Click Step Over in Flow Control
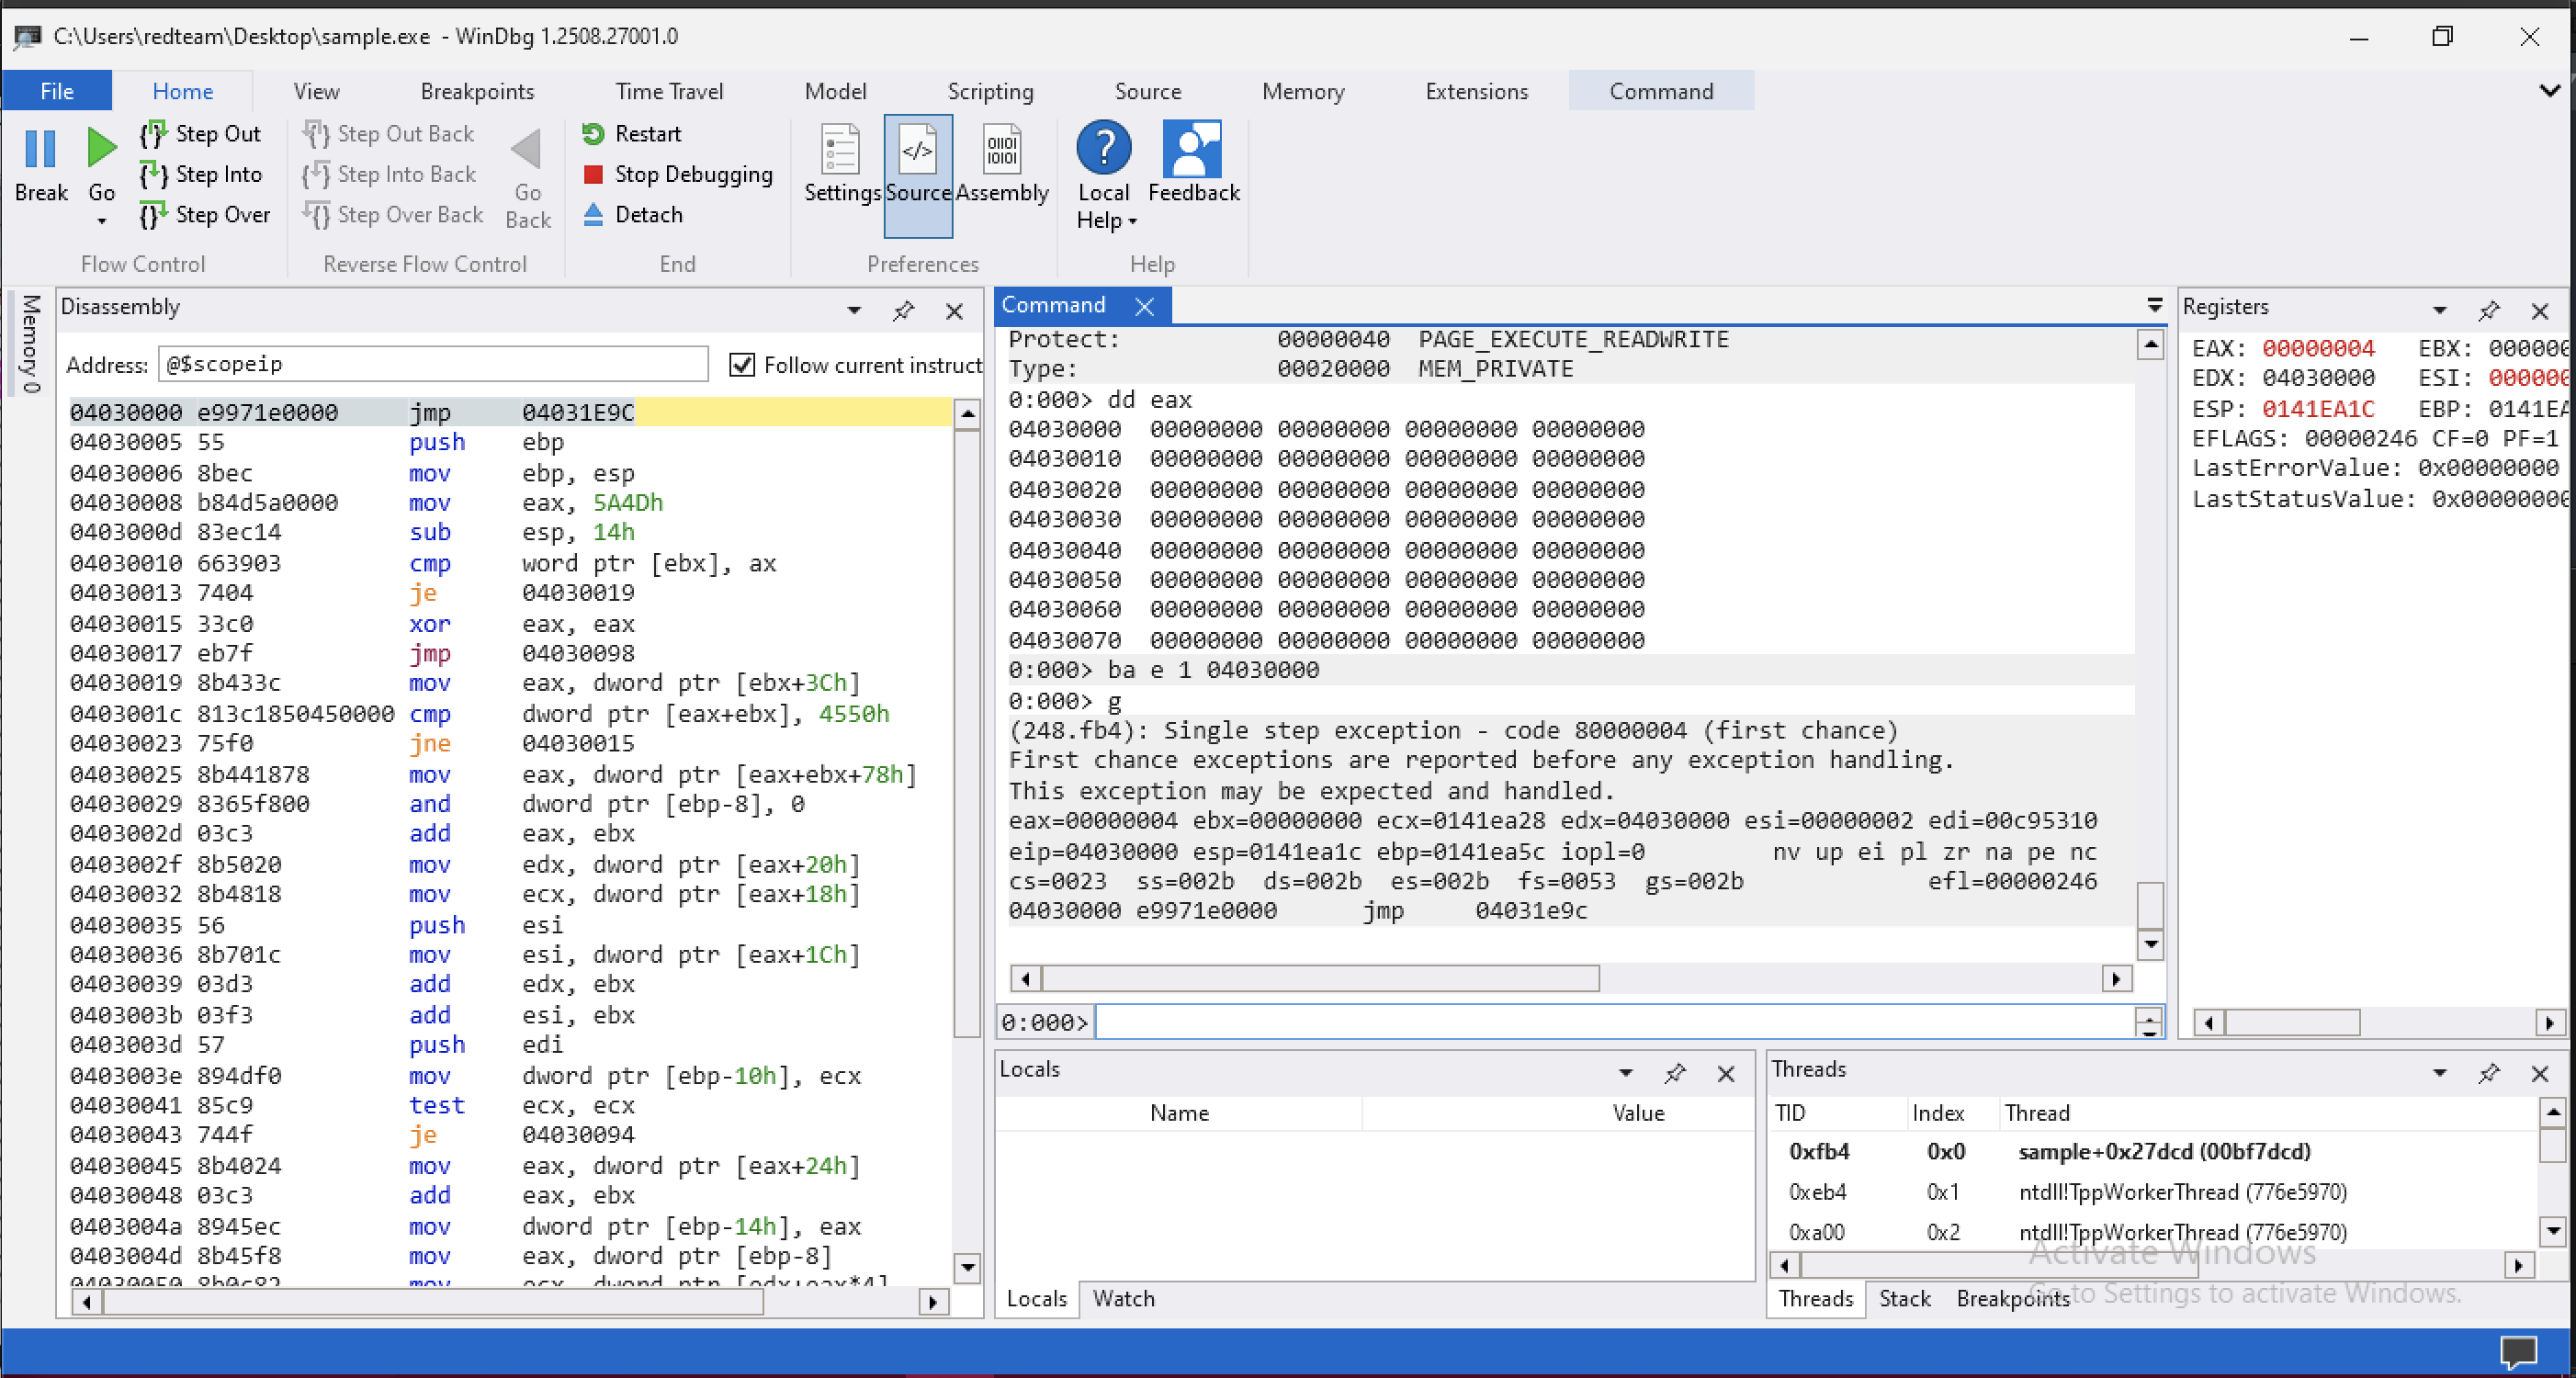This screenshot has width=2576, height=1378. pos(205,214)
